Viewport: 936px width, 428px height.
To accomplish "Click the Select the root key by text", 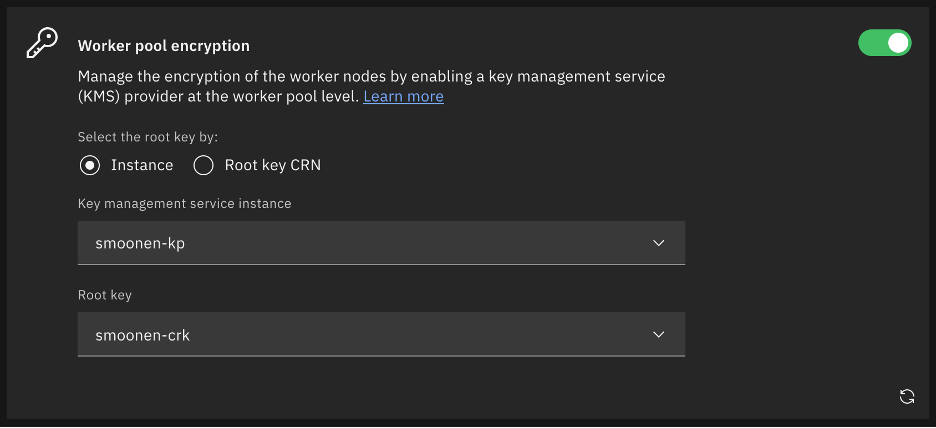I will click(x=148, y=137).
